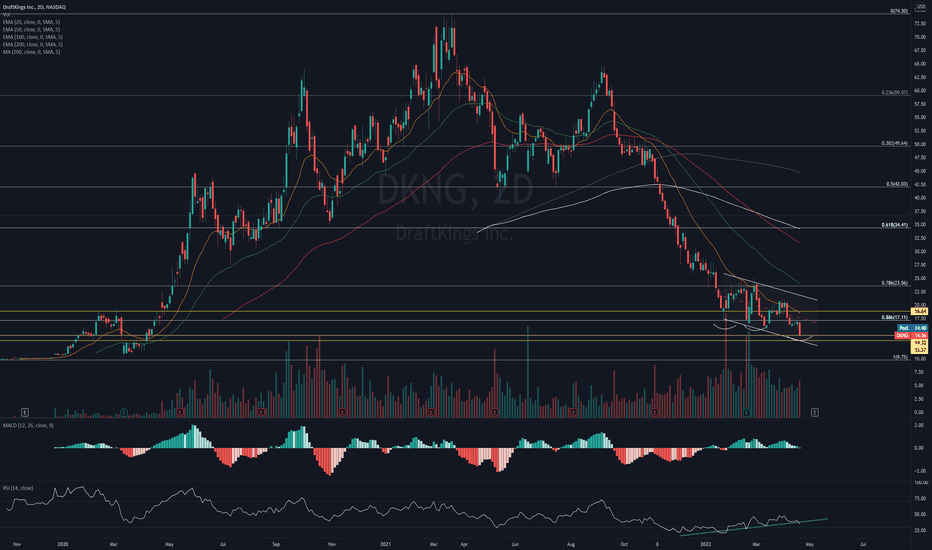Click the 60.00 price scale value
Screen dimensions: 932x550
tap(920, 90)
